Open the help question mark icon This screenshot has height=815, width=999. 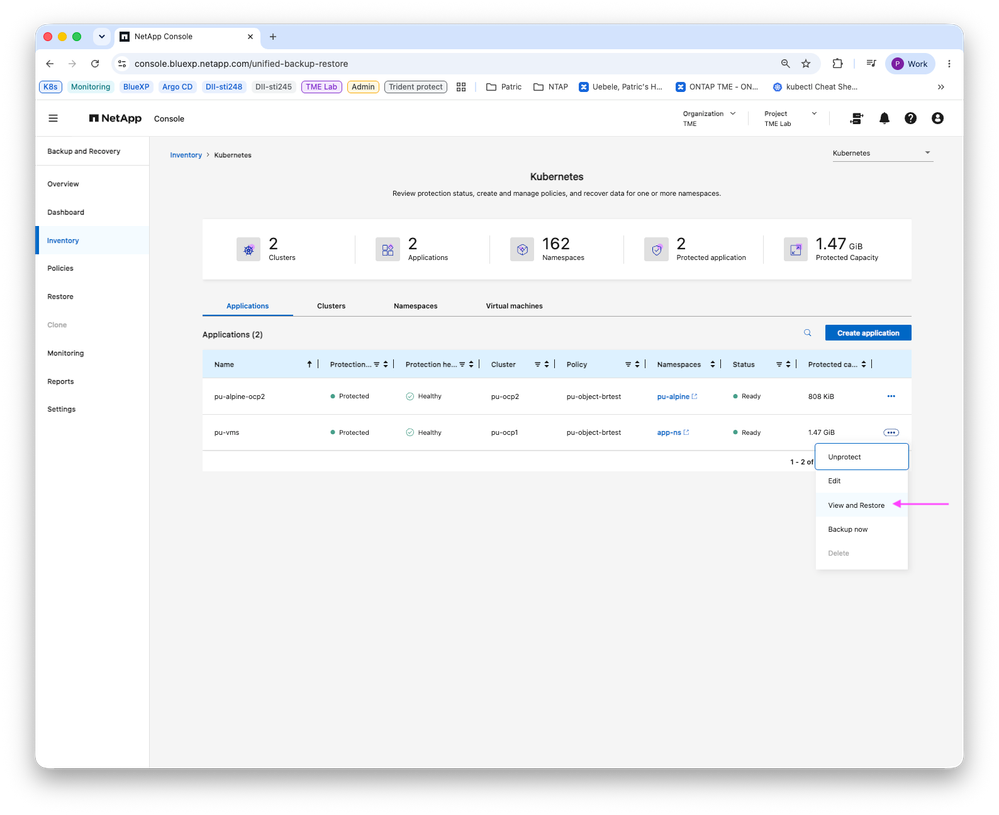[910, 119]
